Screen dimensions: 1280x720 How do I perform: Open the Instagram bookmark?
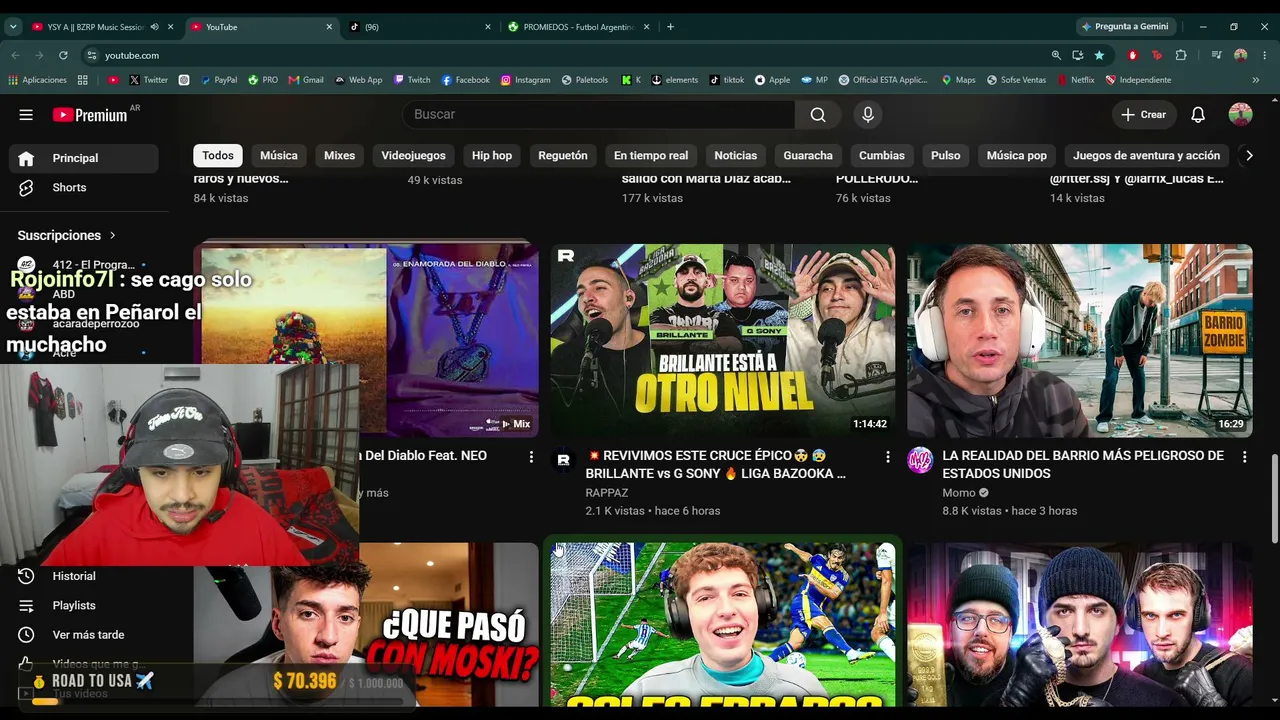[526, 80]
